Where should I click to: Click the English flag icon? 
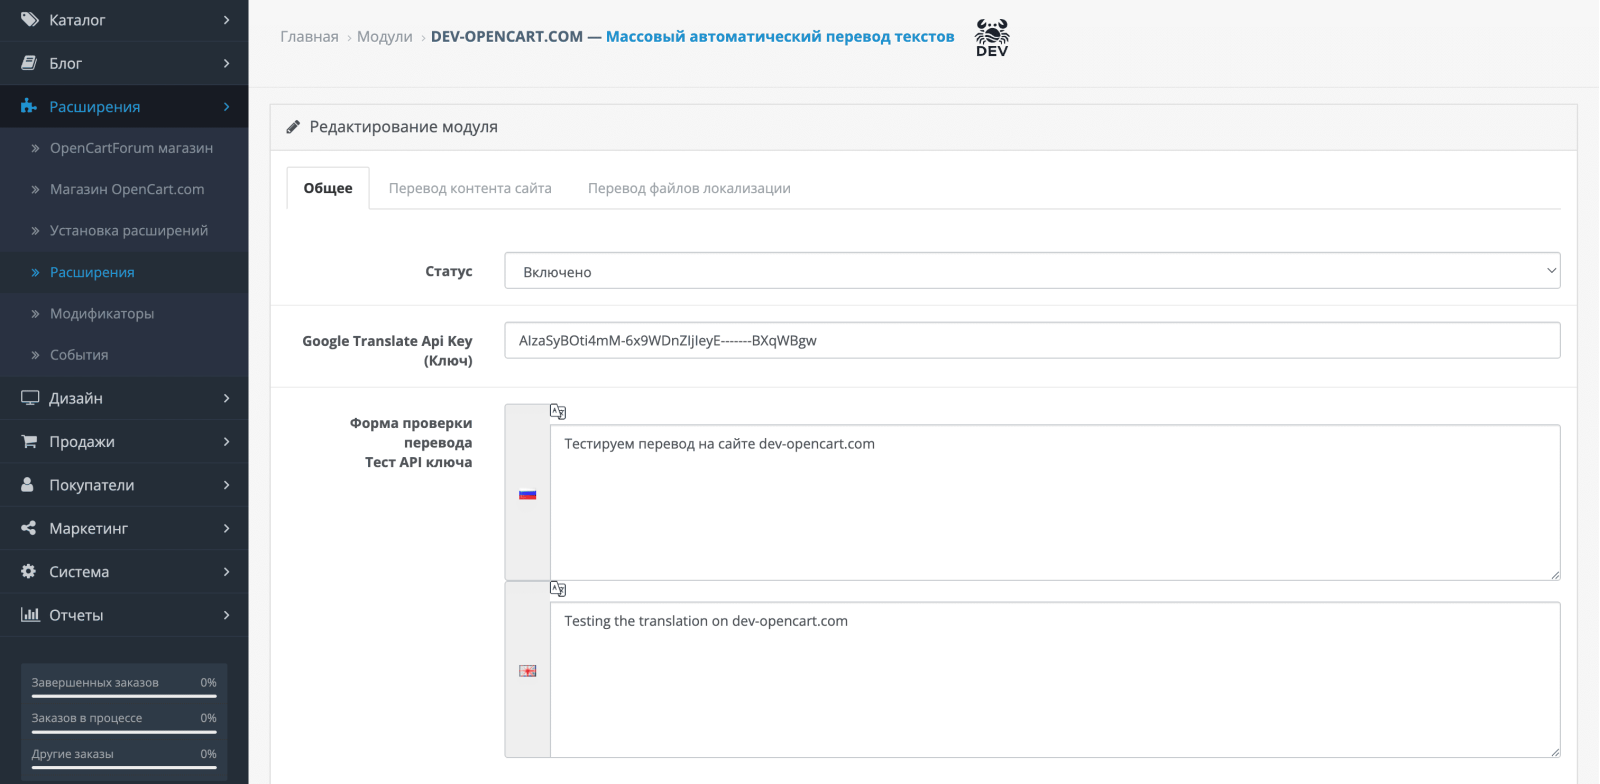[x=528, y=671]
